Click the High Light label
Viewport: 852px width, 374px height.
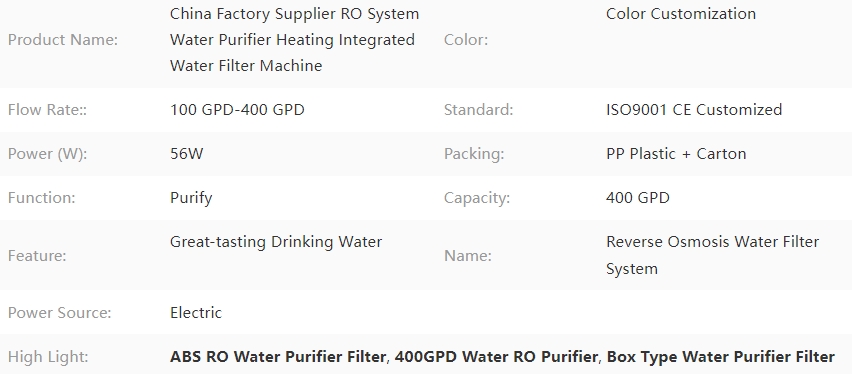click(x=48, y=357)
